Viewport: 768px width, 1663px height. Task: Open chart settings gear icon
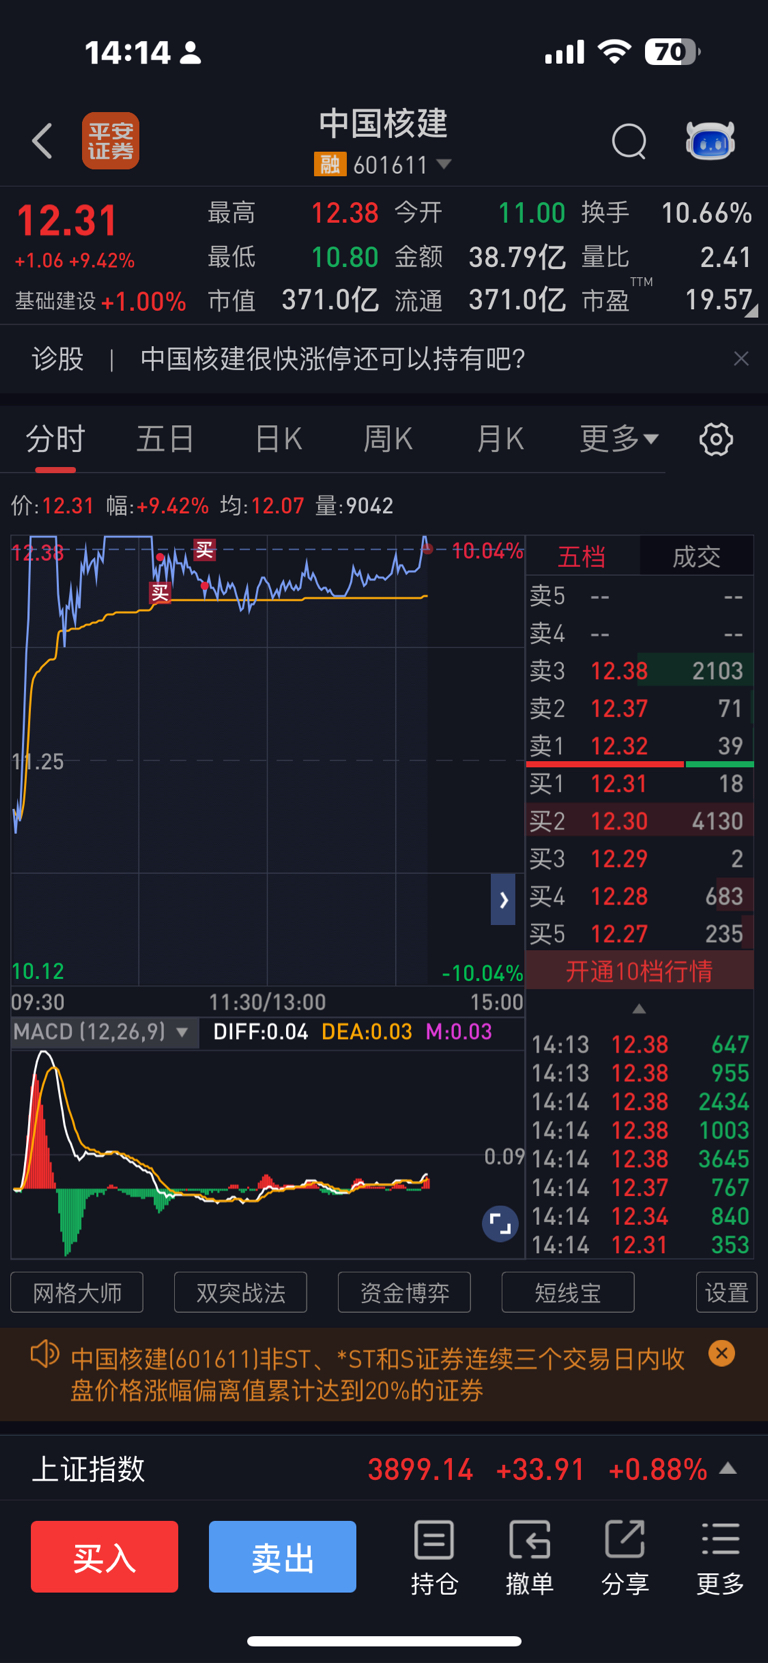point(716,439)
